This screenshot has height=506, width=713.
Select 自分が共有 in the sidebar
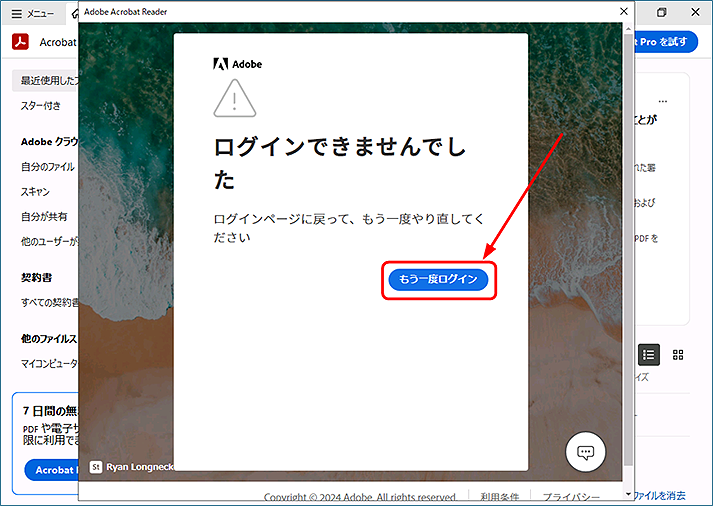tap(44, 216)
